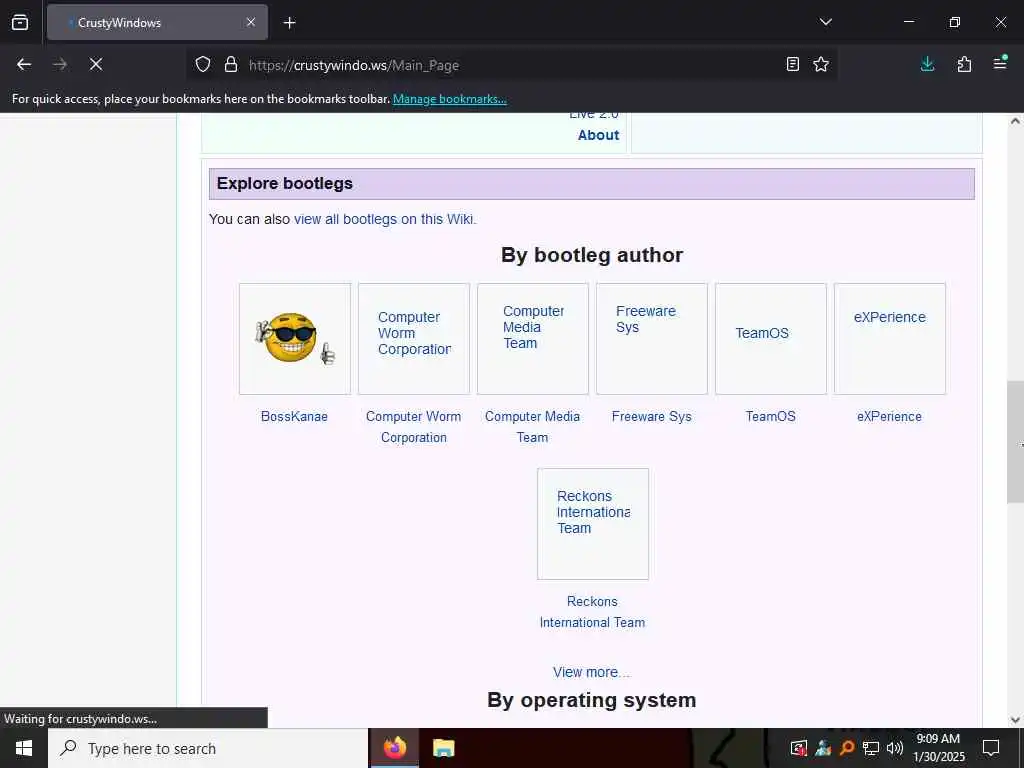Screen dimensions: 1024x768
Task: Click Freeware Sys caption link
Action: pos(652,417)
